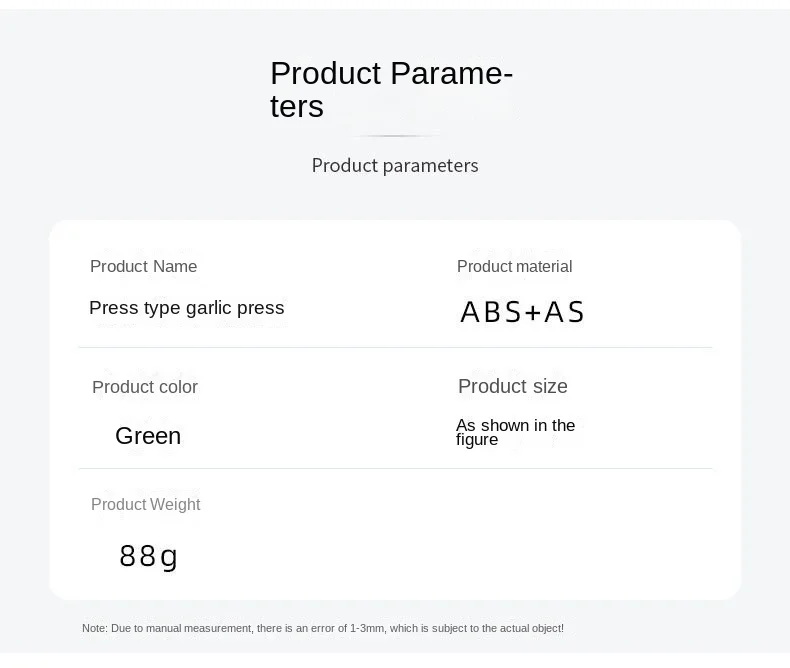This screenshot has height=668, width=790.
Task: Select the "88g" weight value
Action: click(148, 556)
